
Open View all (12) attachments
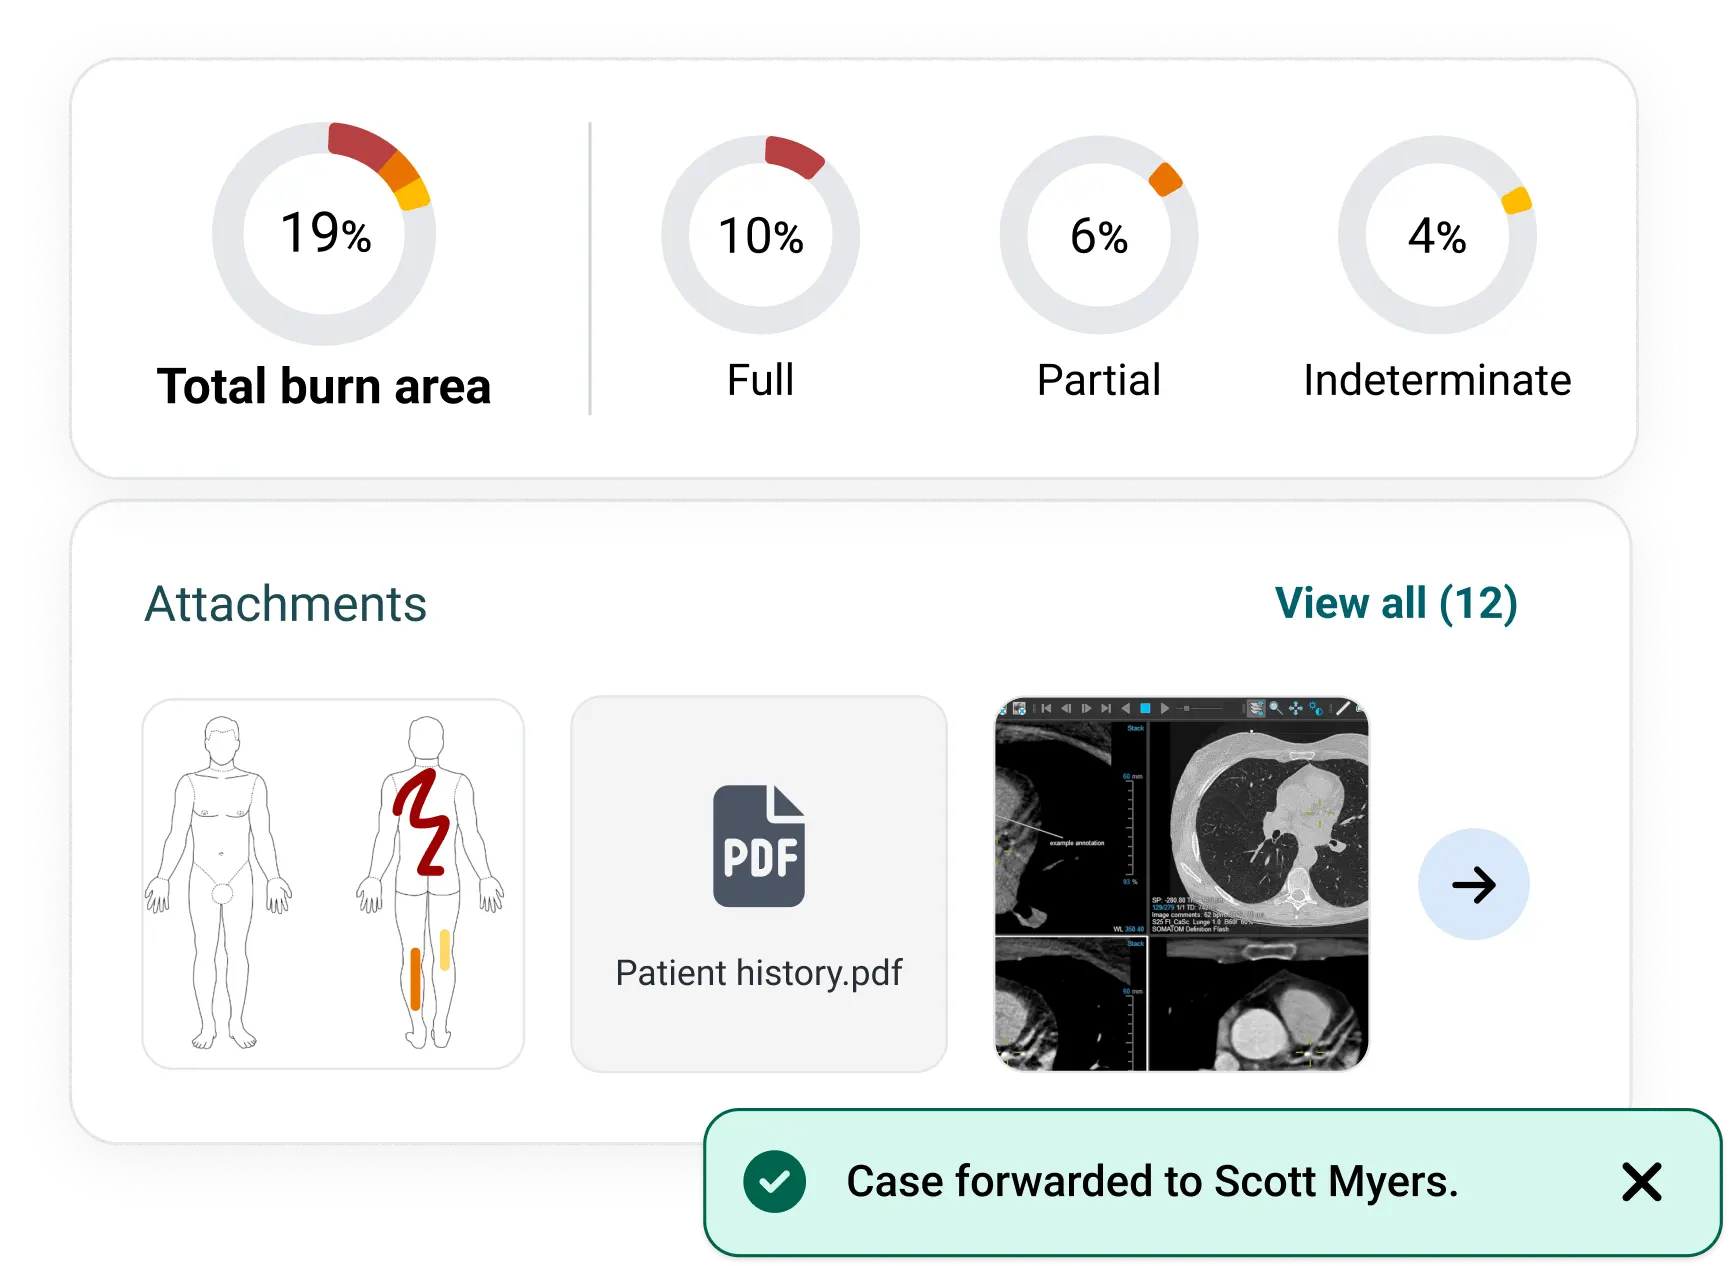(x=1397, y=603)
